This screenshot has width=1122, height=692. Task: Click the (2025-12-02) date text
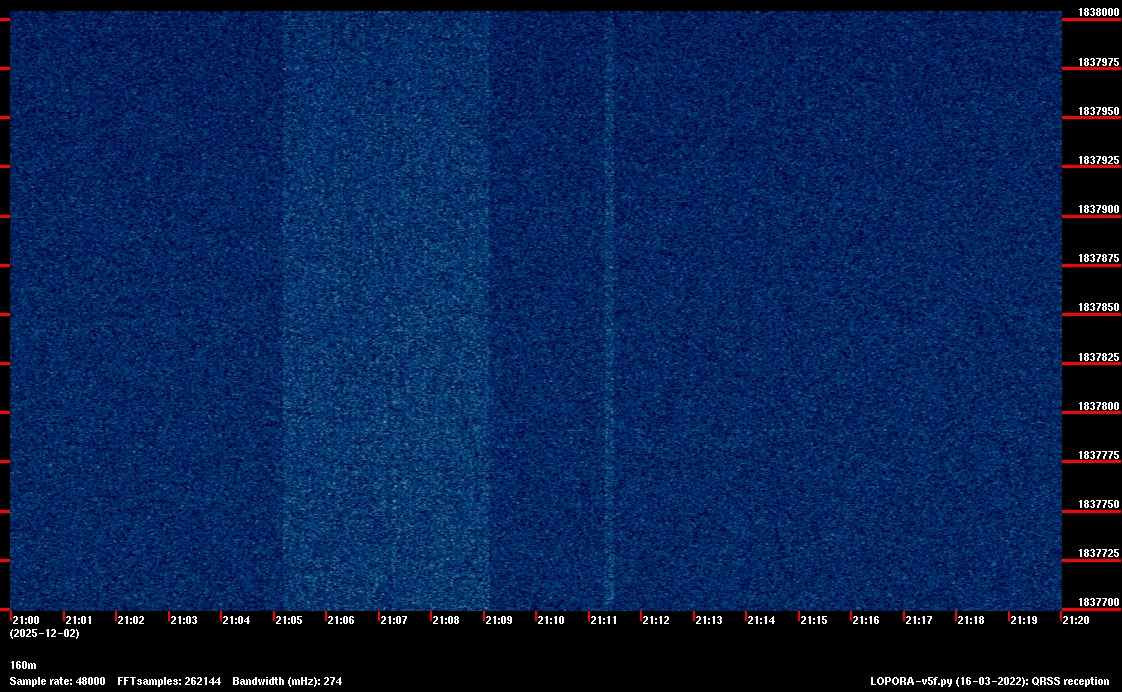pyautogui.click(x=44, y=633)
